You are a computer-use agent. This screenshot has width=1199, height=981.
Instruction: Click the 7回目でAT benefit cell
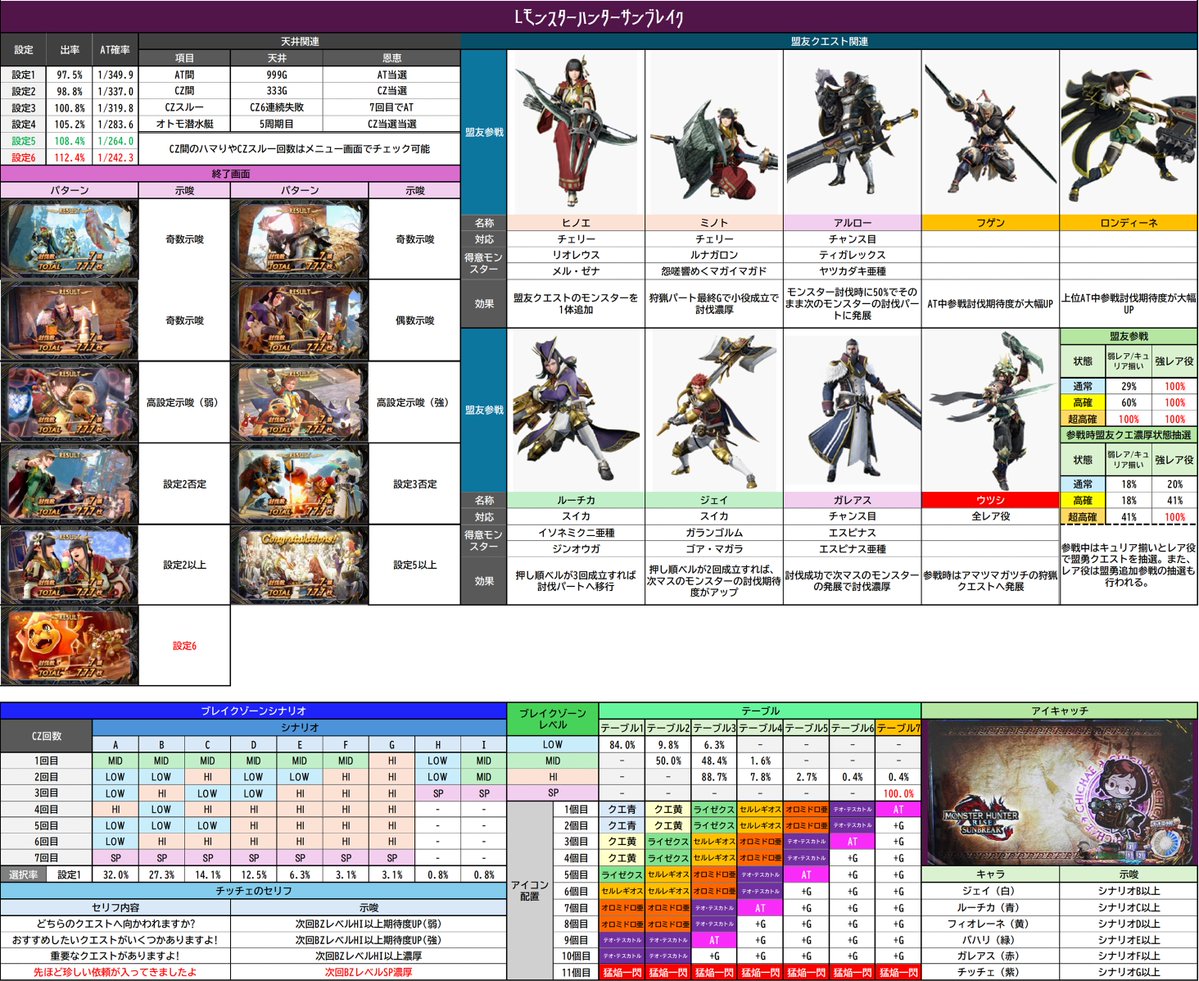click(x=392, y=108)
